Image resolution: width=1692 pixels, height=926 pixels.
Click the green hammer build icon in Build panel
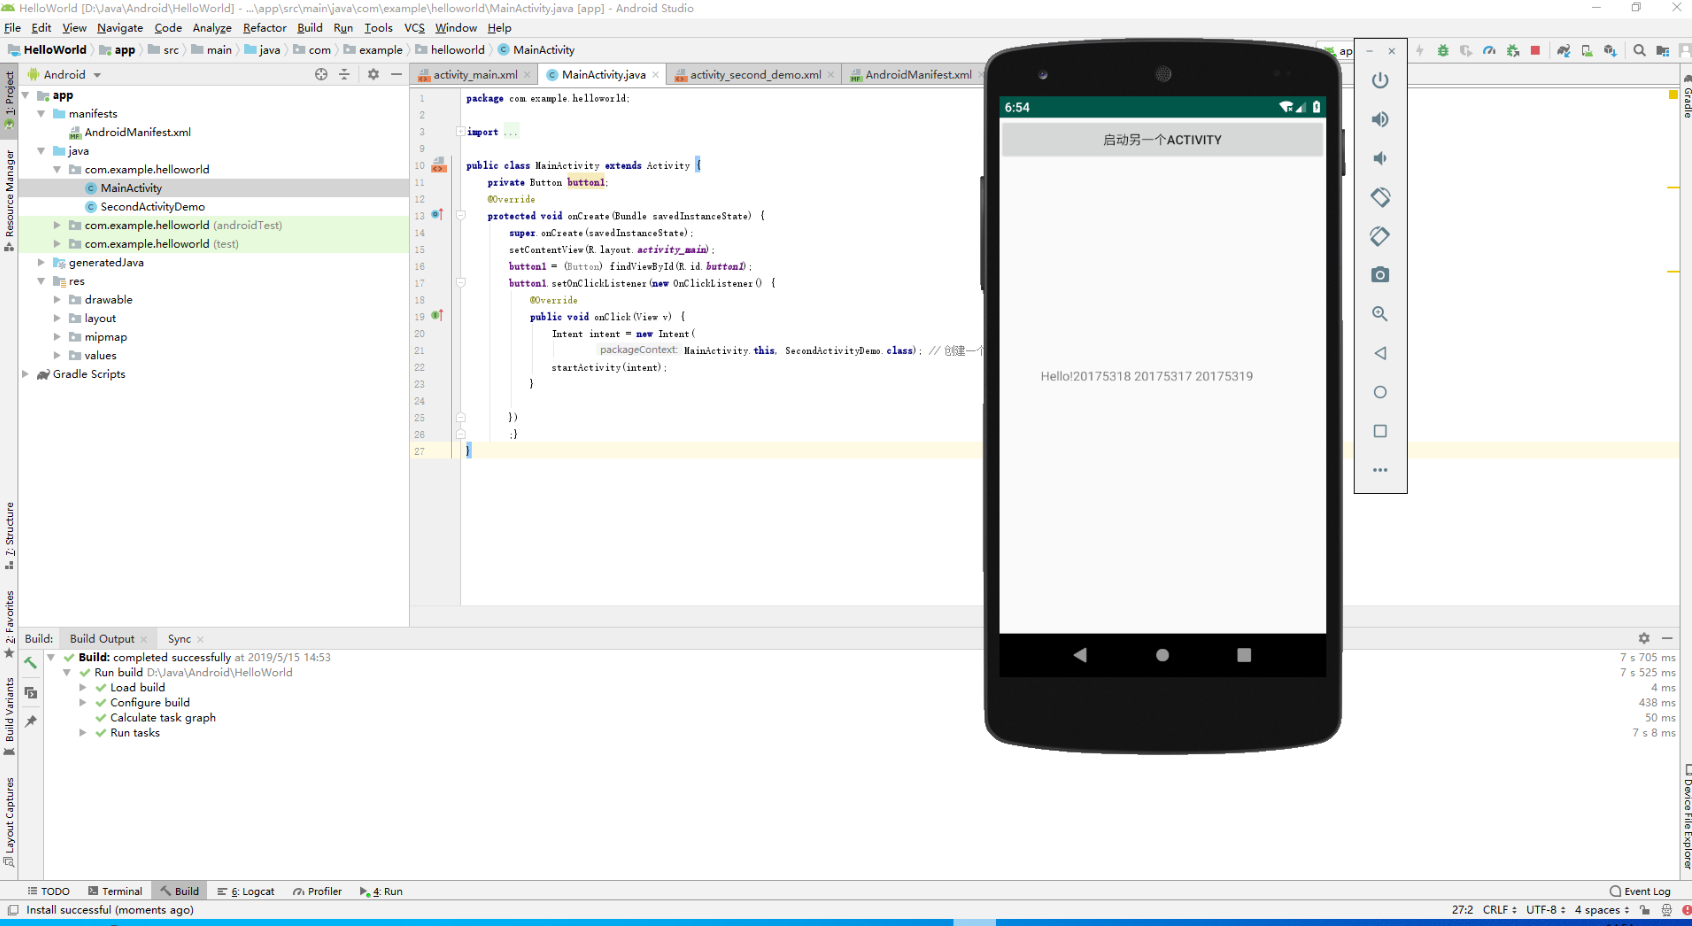[x=31, y=662]
